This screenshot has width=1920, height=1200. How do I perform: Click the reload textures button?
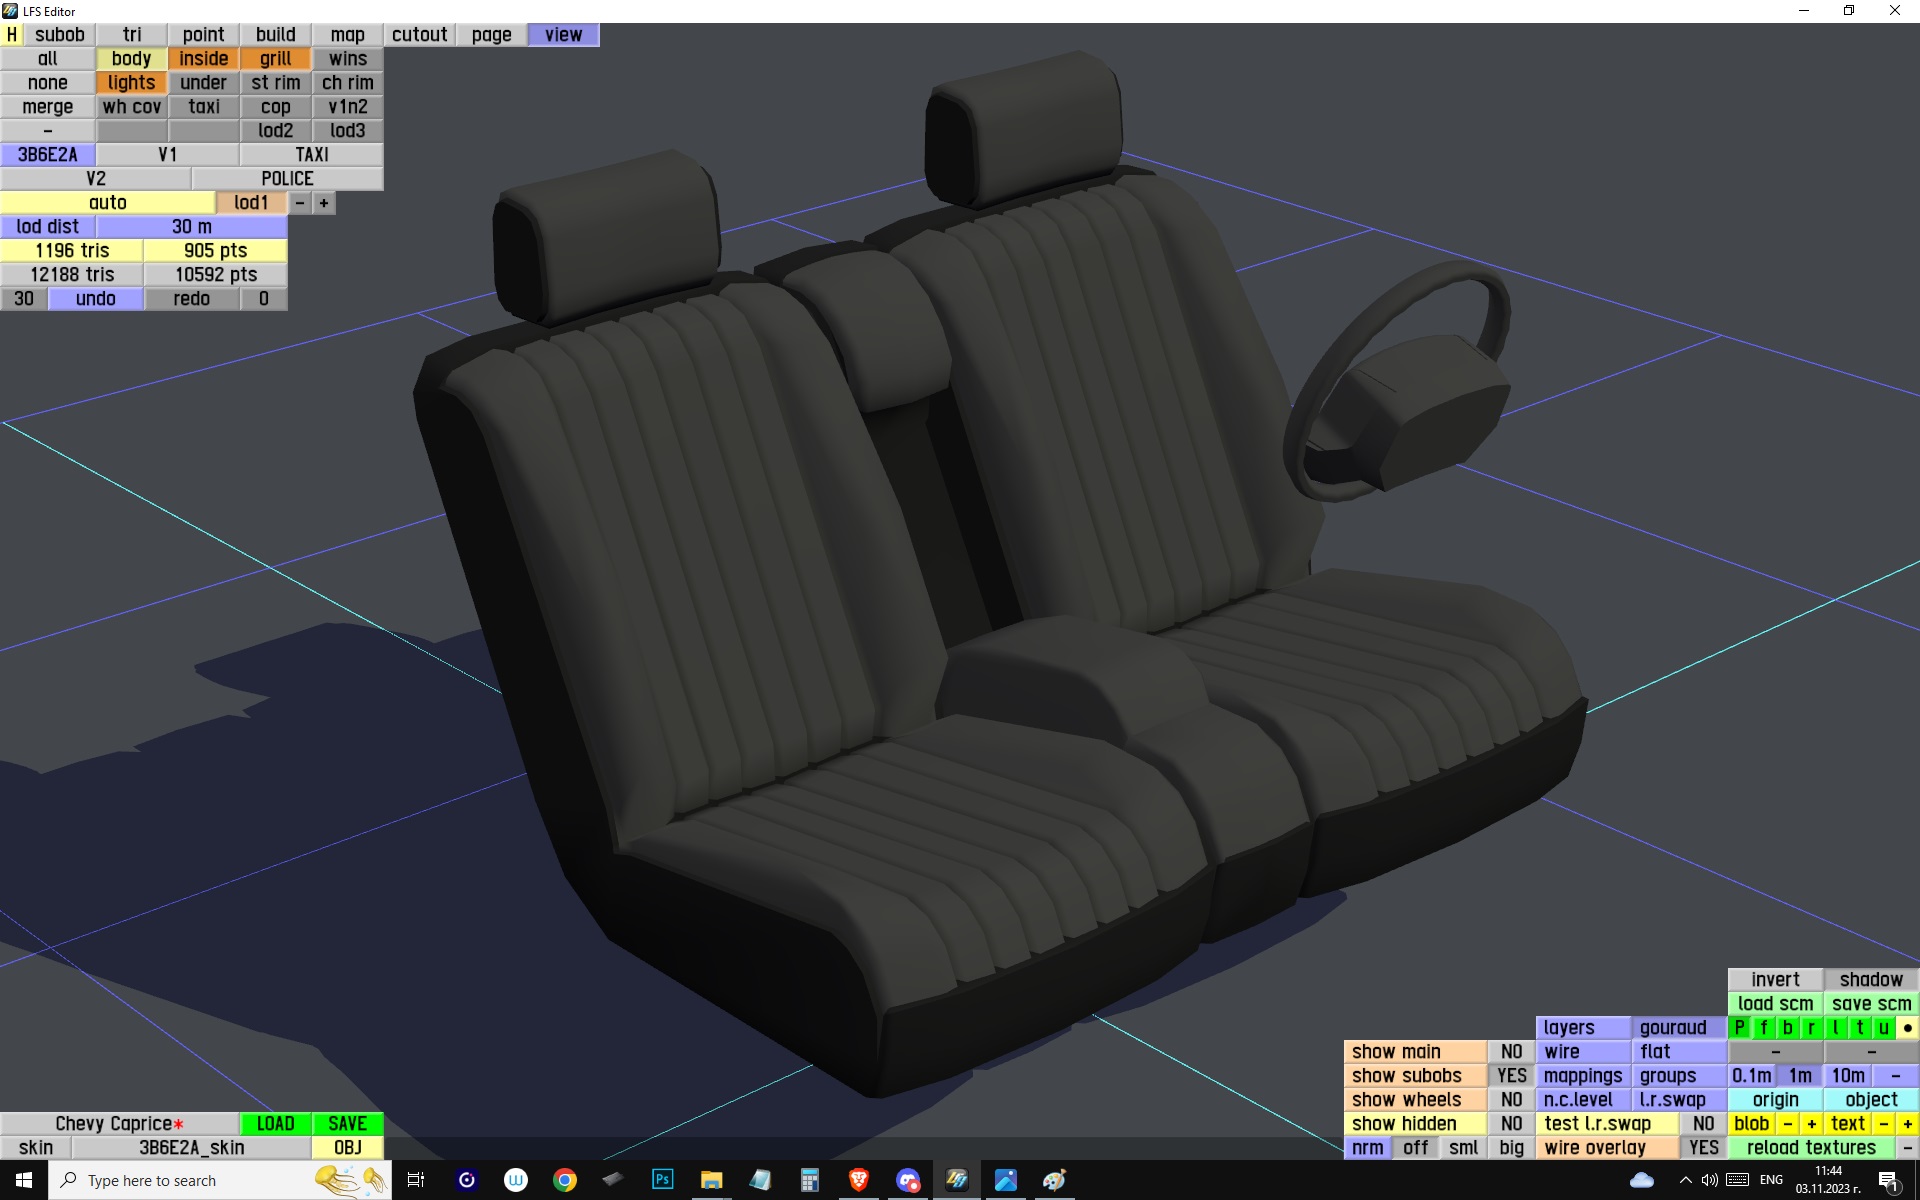coord(1811,1148)
